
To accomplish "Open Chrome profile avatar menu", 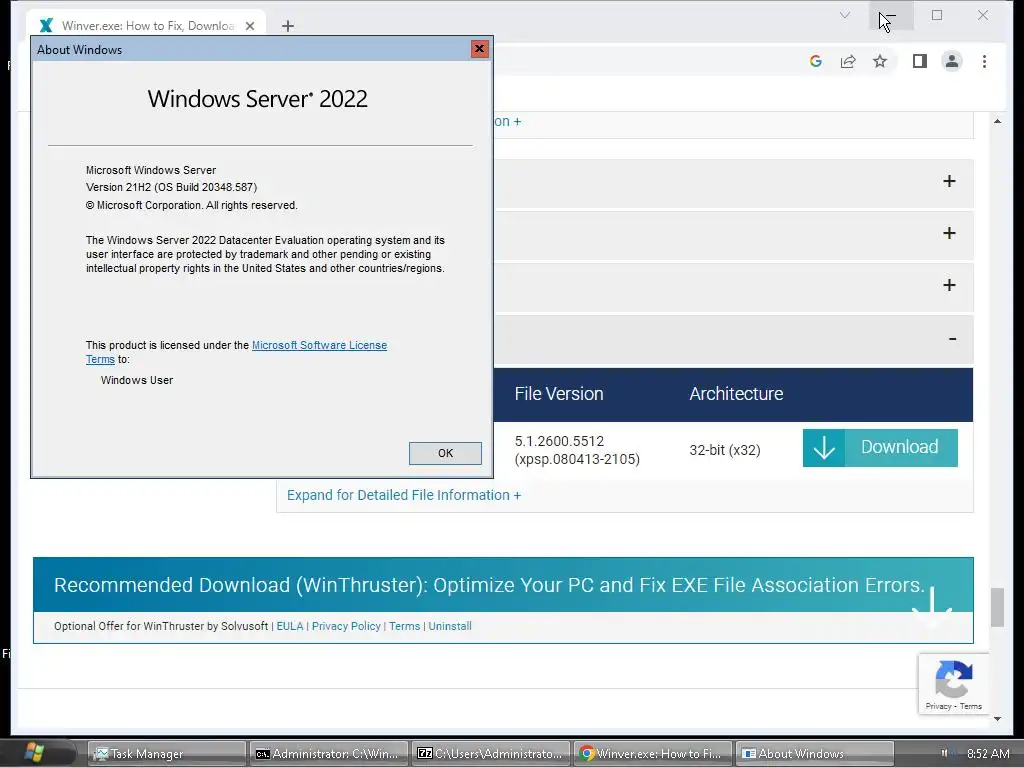I will pos(952,61).
